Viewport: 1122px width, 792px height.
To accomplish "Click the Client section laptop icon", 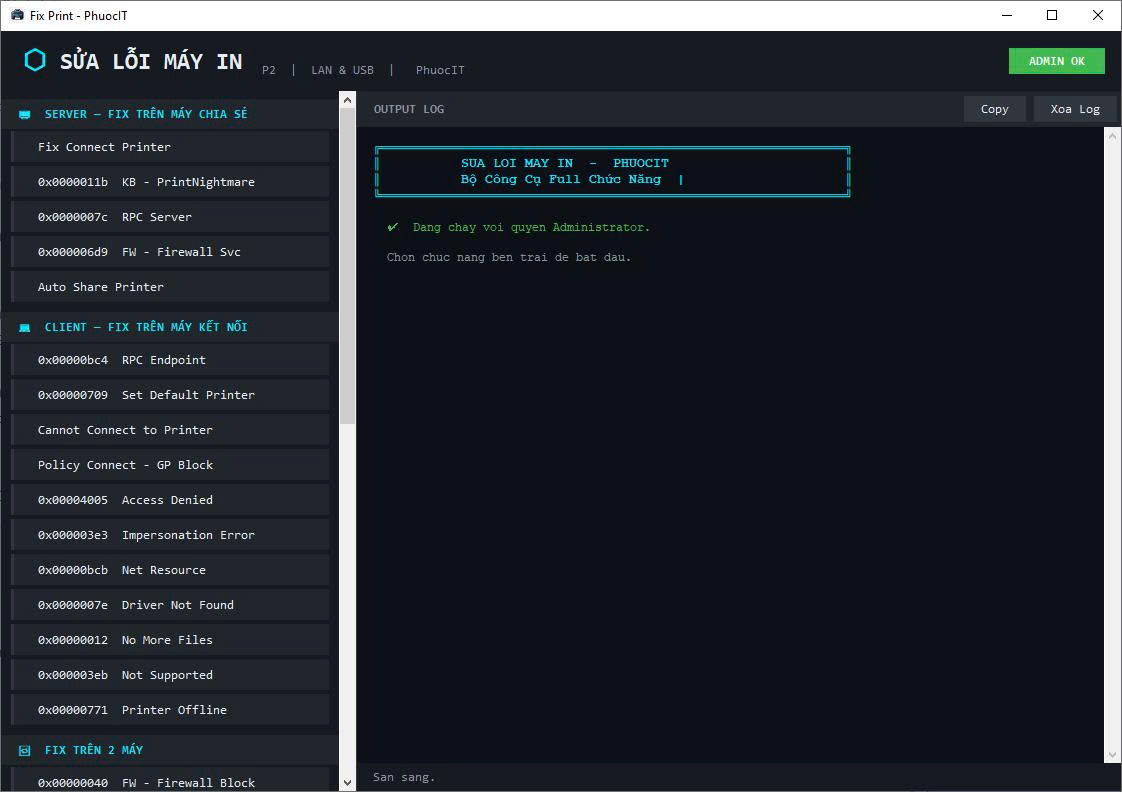I will click(x=25, y=328).
